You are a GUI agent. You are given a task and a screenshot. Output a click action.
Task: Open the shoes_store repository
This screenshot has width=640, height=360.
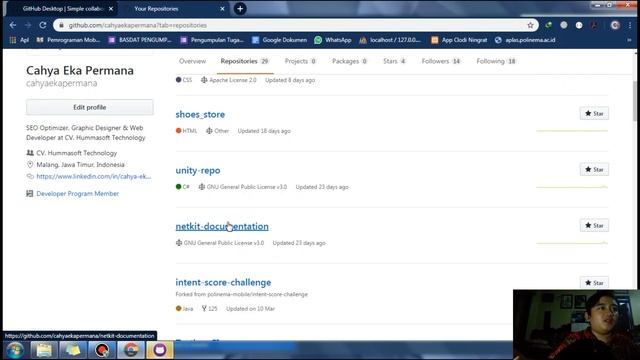200,114
